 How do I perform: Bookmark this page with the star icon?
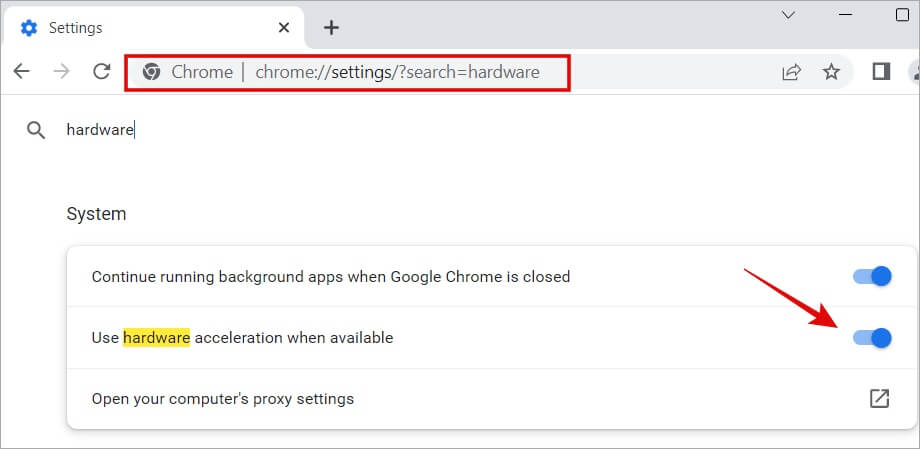point(831,72)
